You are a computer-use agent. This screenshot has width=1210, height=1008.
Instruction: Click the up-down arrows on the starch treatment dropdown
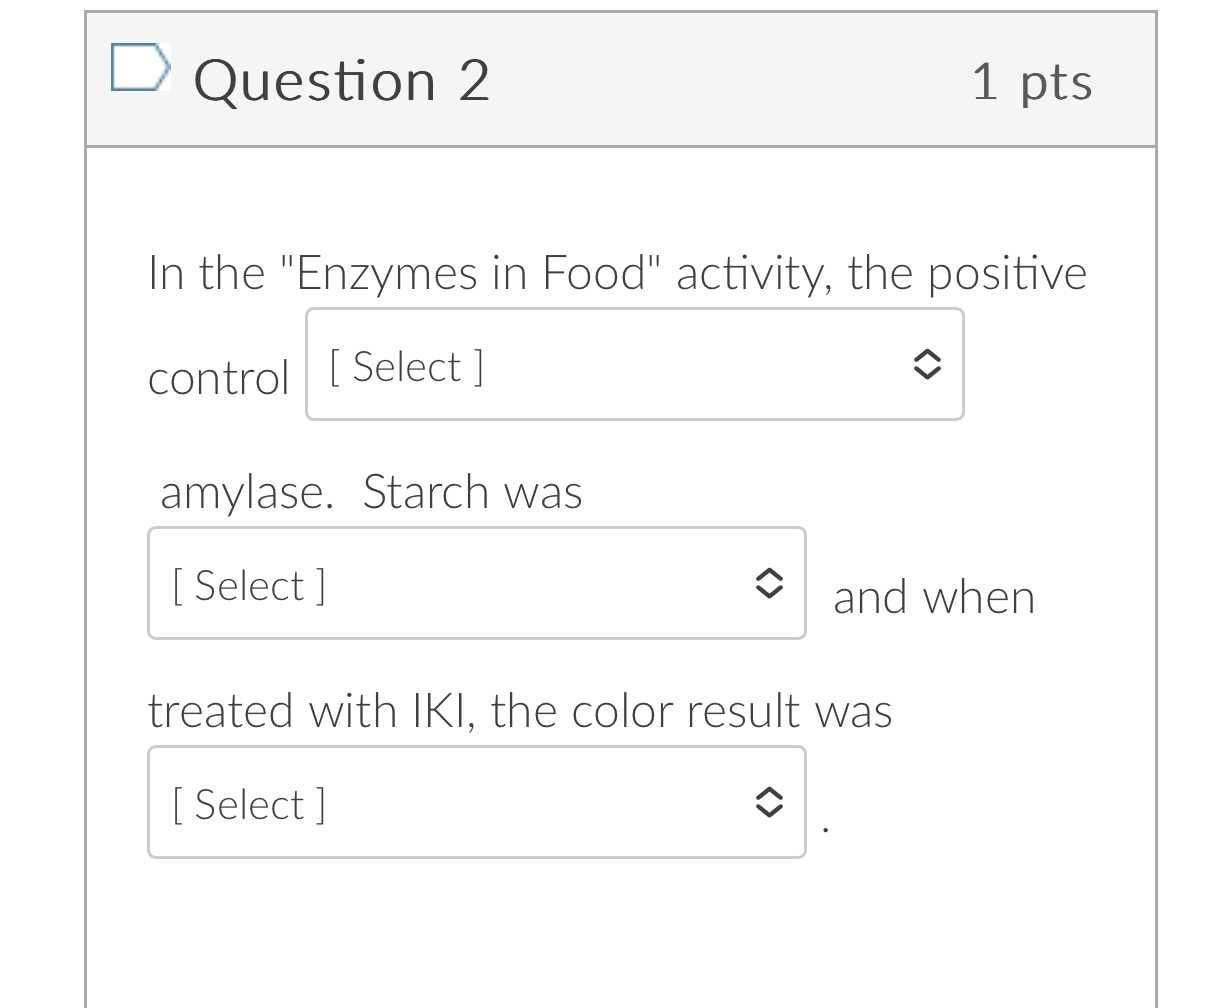click(769, 583)
